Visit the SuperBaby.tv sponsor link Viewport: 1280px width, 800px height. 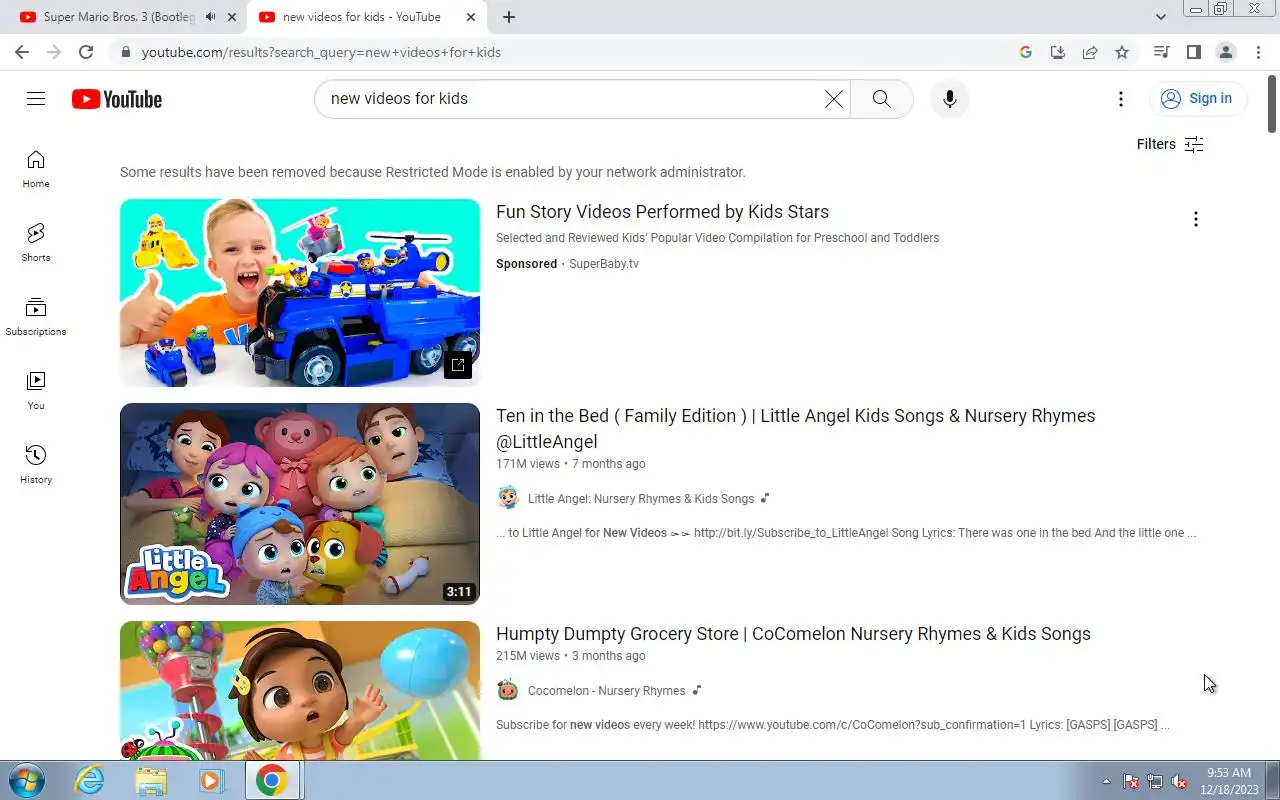(604, 264)
